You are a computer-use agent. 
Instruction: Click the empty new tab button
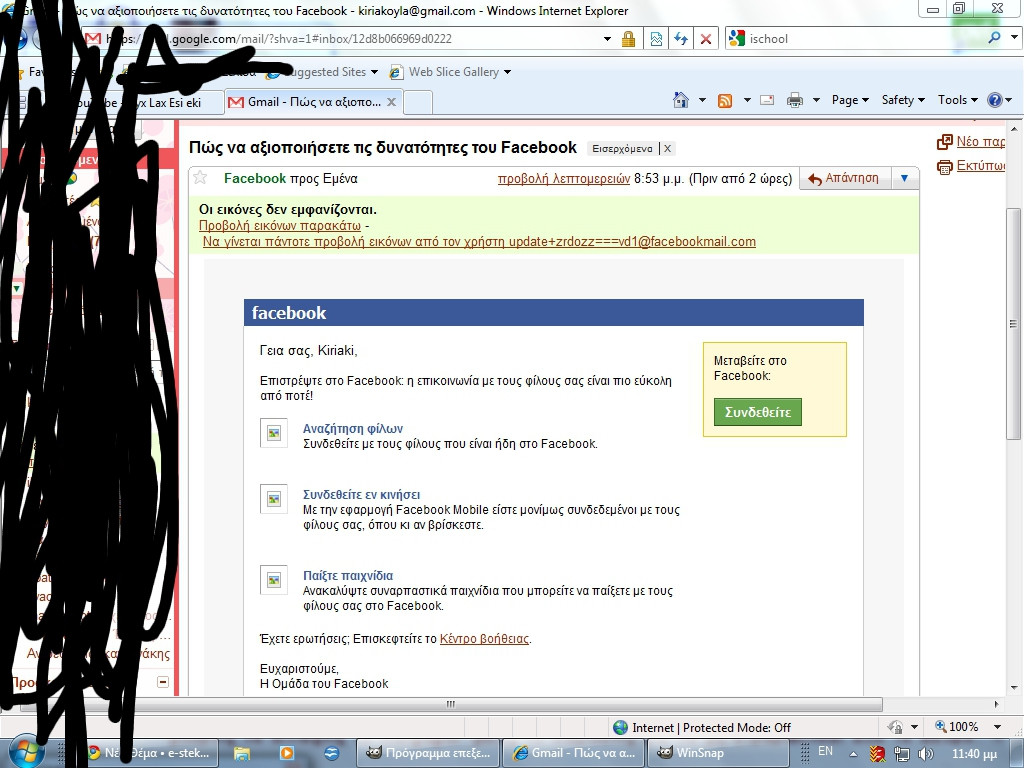(417, 103)
